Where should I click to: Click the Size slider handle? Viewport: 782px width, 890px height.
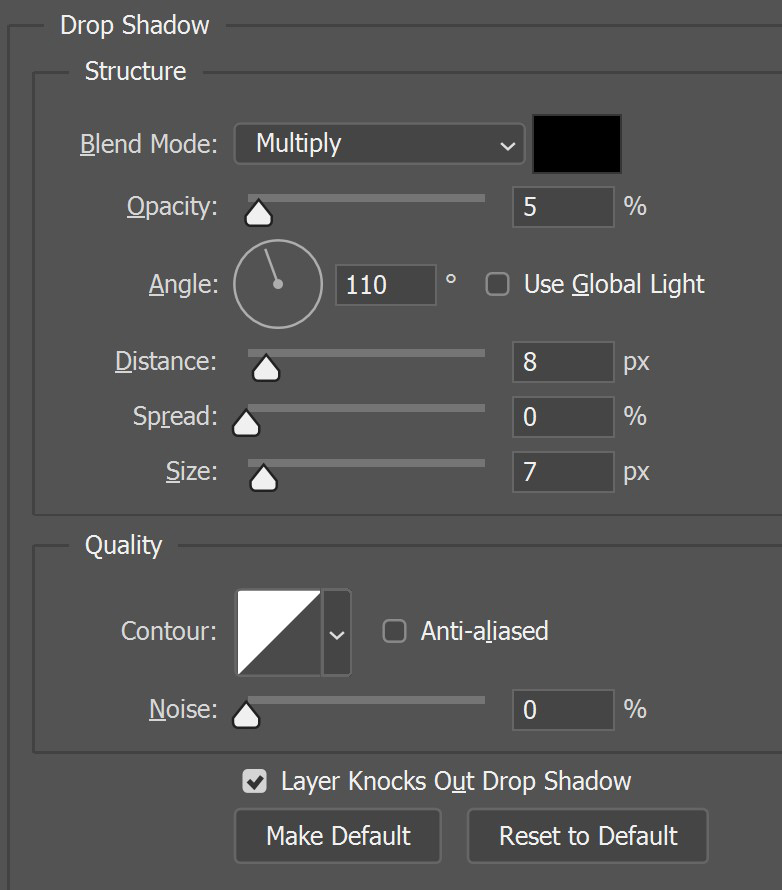pos(263,478)
